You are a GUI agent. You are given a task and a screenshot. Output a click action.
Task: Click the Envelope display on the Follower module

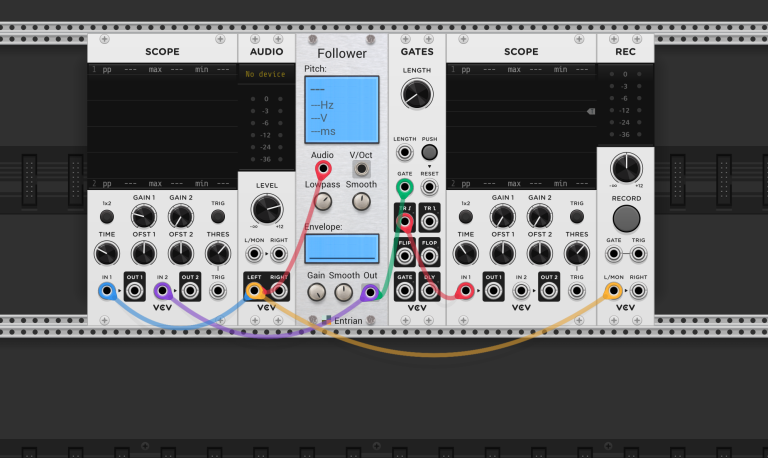342,248
